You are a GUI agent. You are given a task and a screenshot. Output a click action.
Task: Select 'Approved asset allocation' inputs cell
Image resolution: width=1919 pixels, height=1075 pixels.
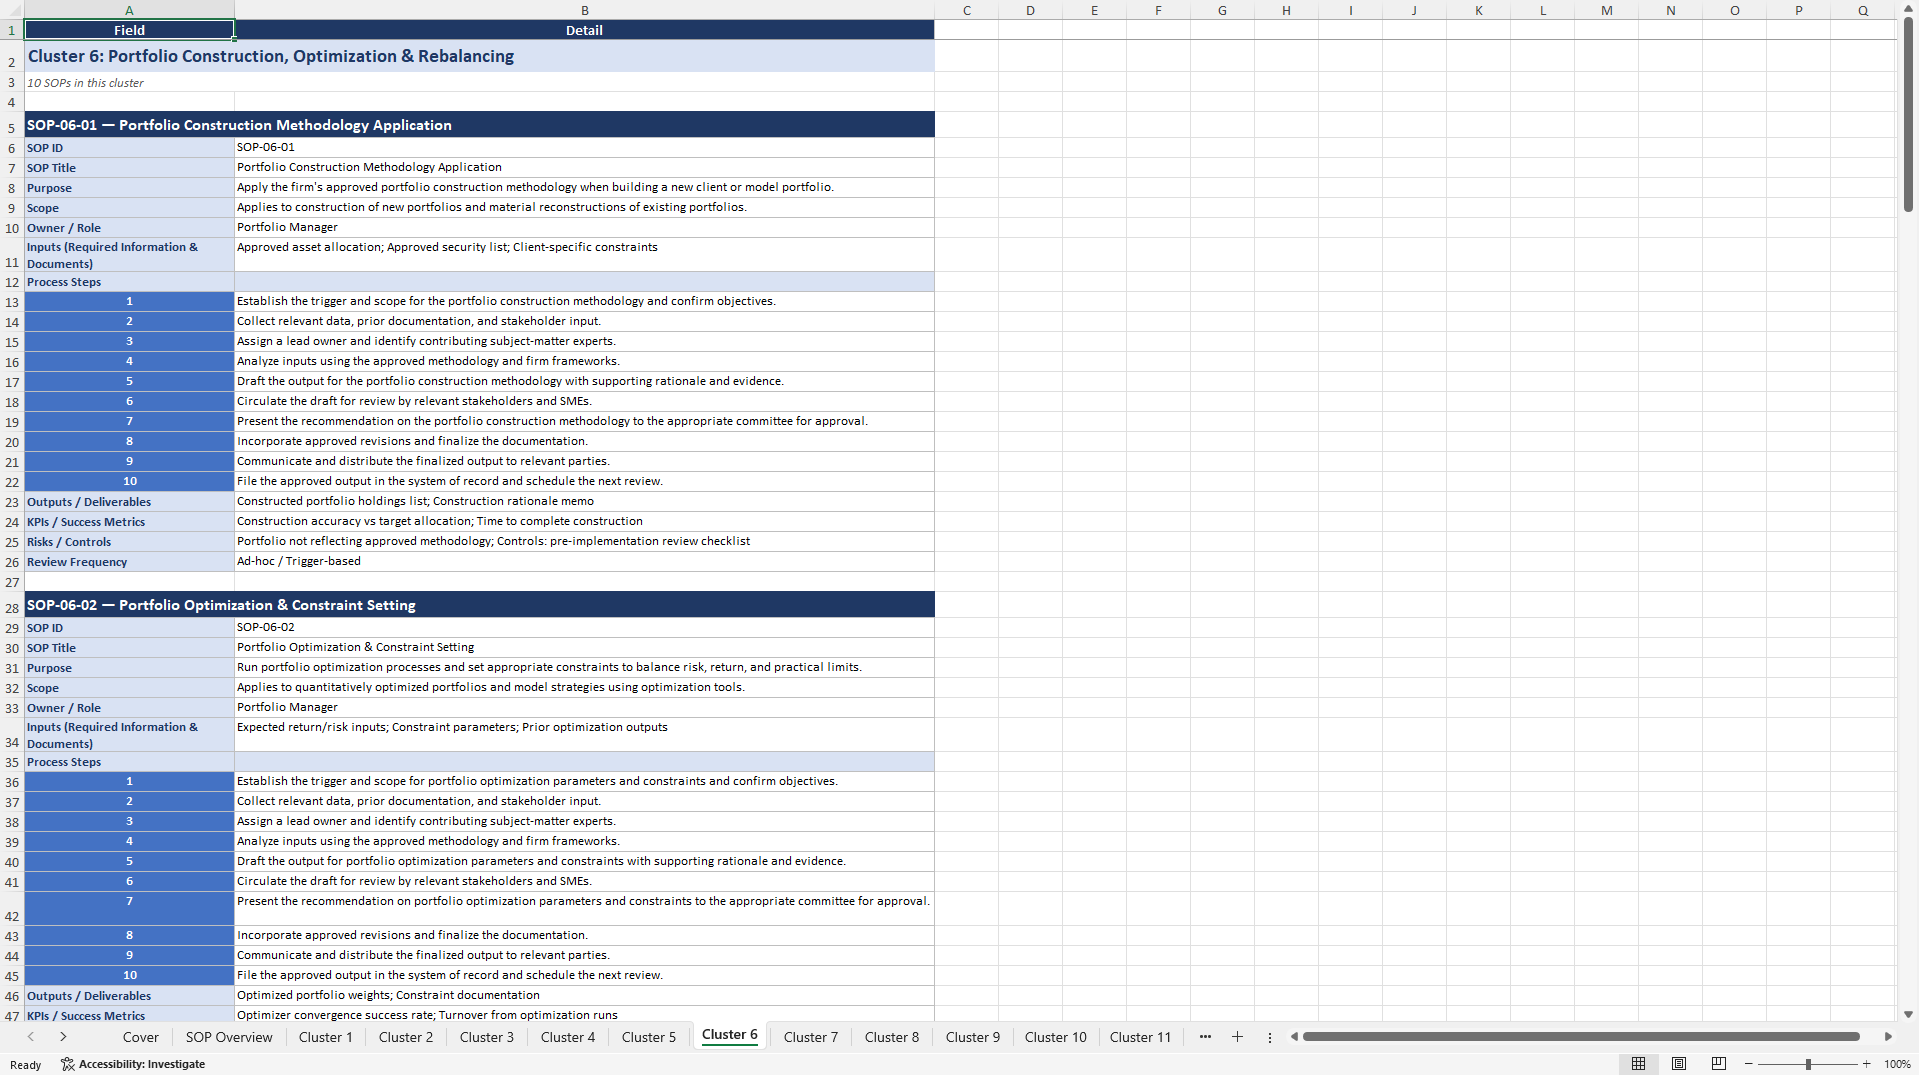(584, 254)
